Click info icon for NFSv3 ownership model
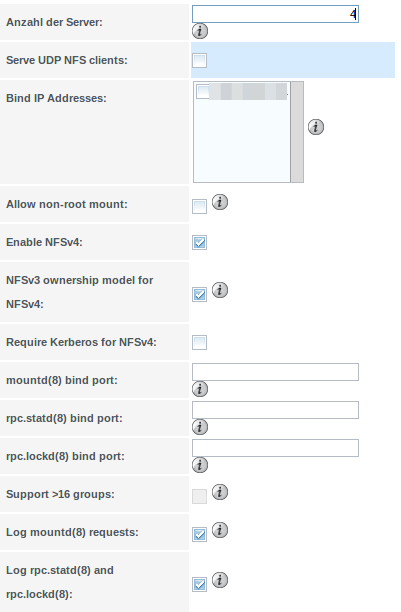 pyautogui.click(x=220, y=290)
